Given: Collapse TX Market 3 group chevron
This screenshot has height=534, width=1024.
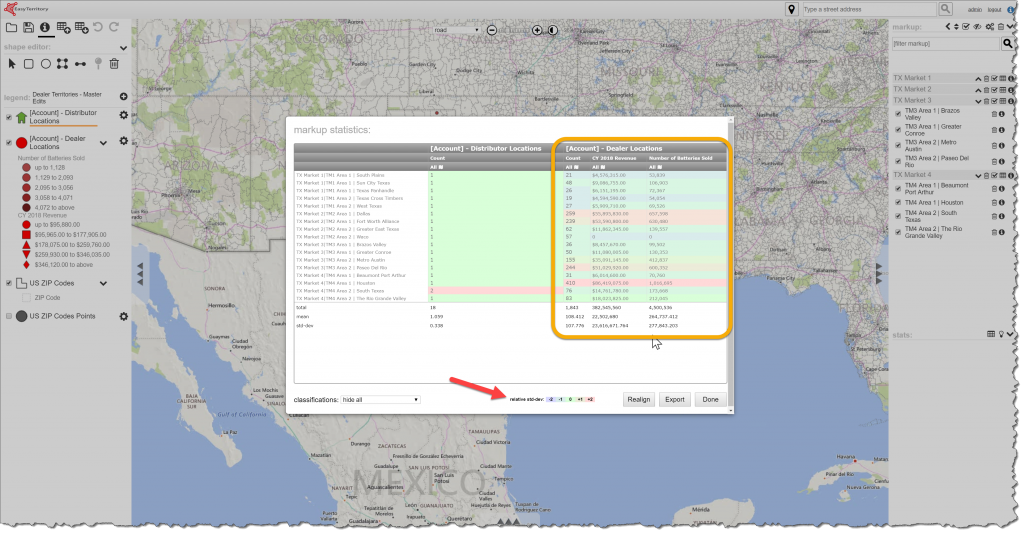Looking at the screenshot, I should (978, 101).
